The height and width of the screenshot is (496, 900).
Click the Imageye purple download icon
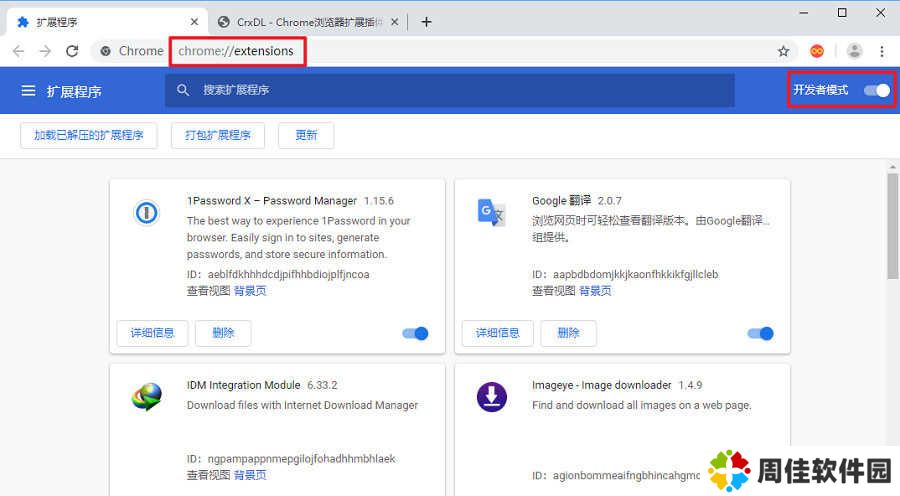click(x=491, y=397)
